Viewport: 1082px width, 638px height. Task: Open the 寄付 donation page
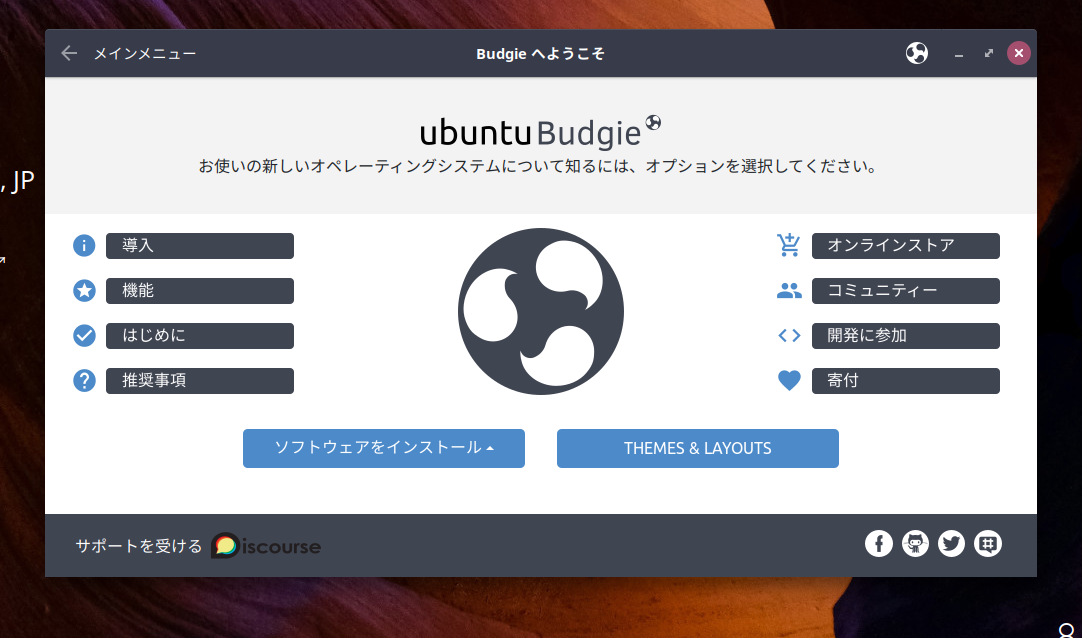click(905, 381)
